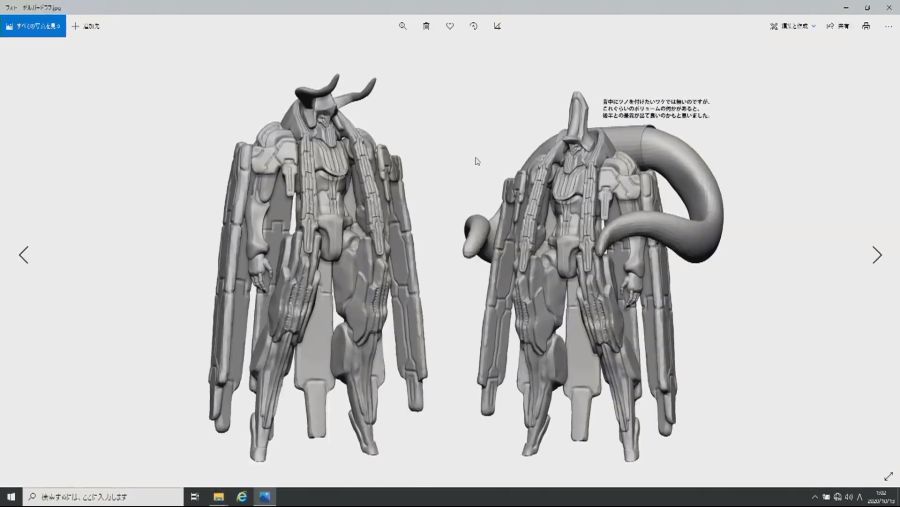Click the Print icon
900x507 pixels.
(x=866, y=26)
